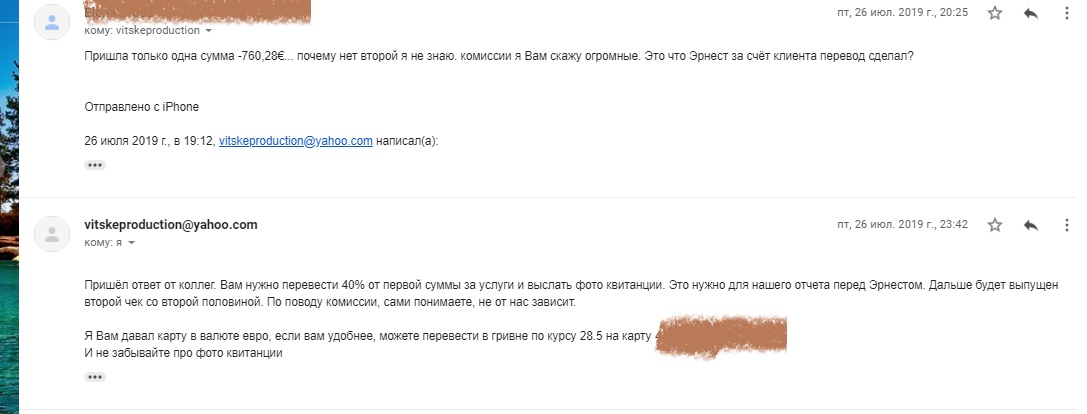Click the date "пт, 26 июл. 2019 г., 20:25"
This screenshot has width=1087, height=414.
[902, 13]
